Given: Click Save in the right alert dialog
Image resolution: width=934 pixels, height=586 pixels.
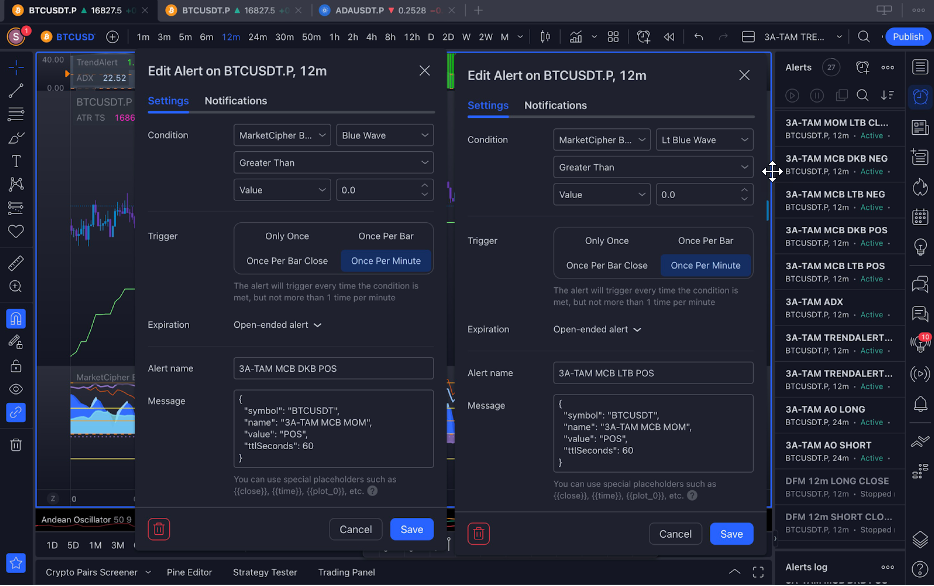Looking at the screenshot, I should [x=731, y=534].
